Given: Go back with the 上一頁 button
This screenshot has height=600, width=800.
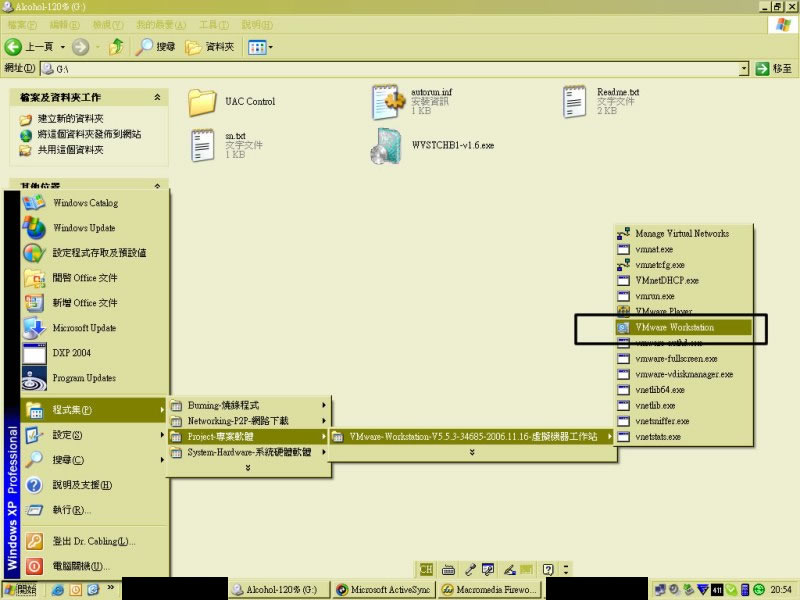Looking at the screenshot, I should [x=29, y=47].
